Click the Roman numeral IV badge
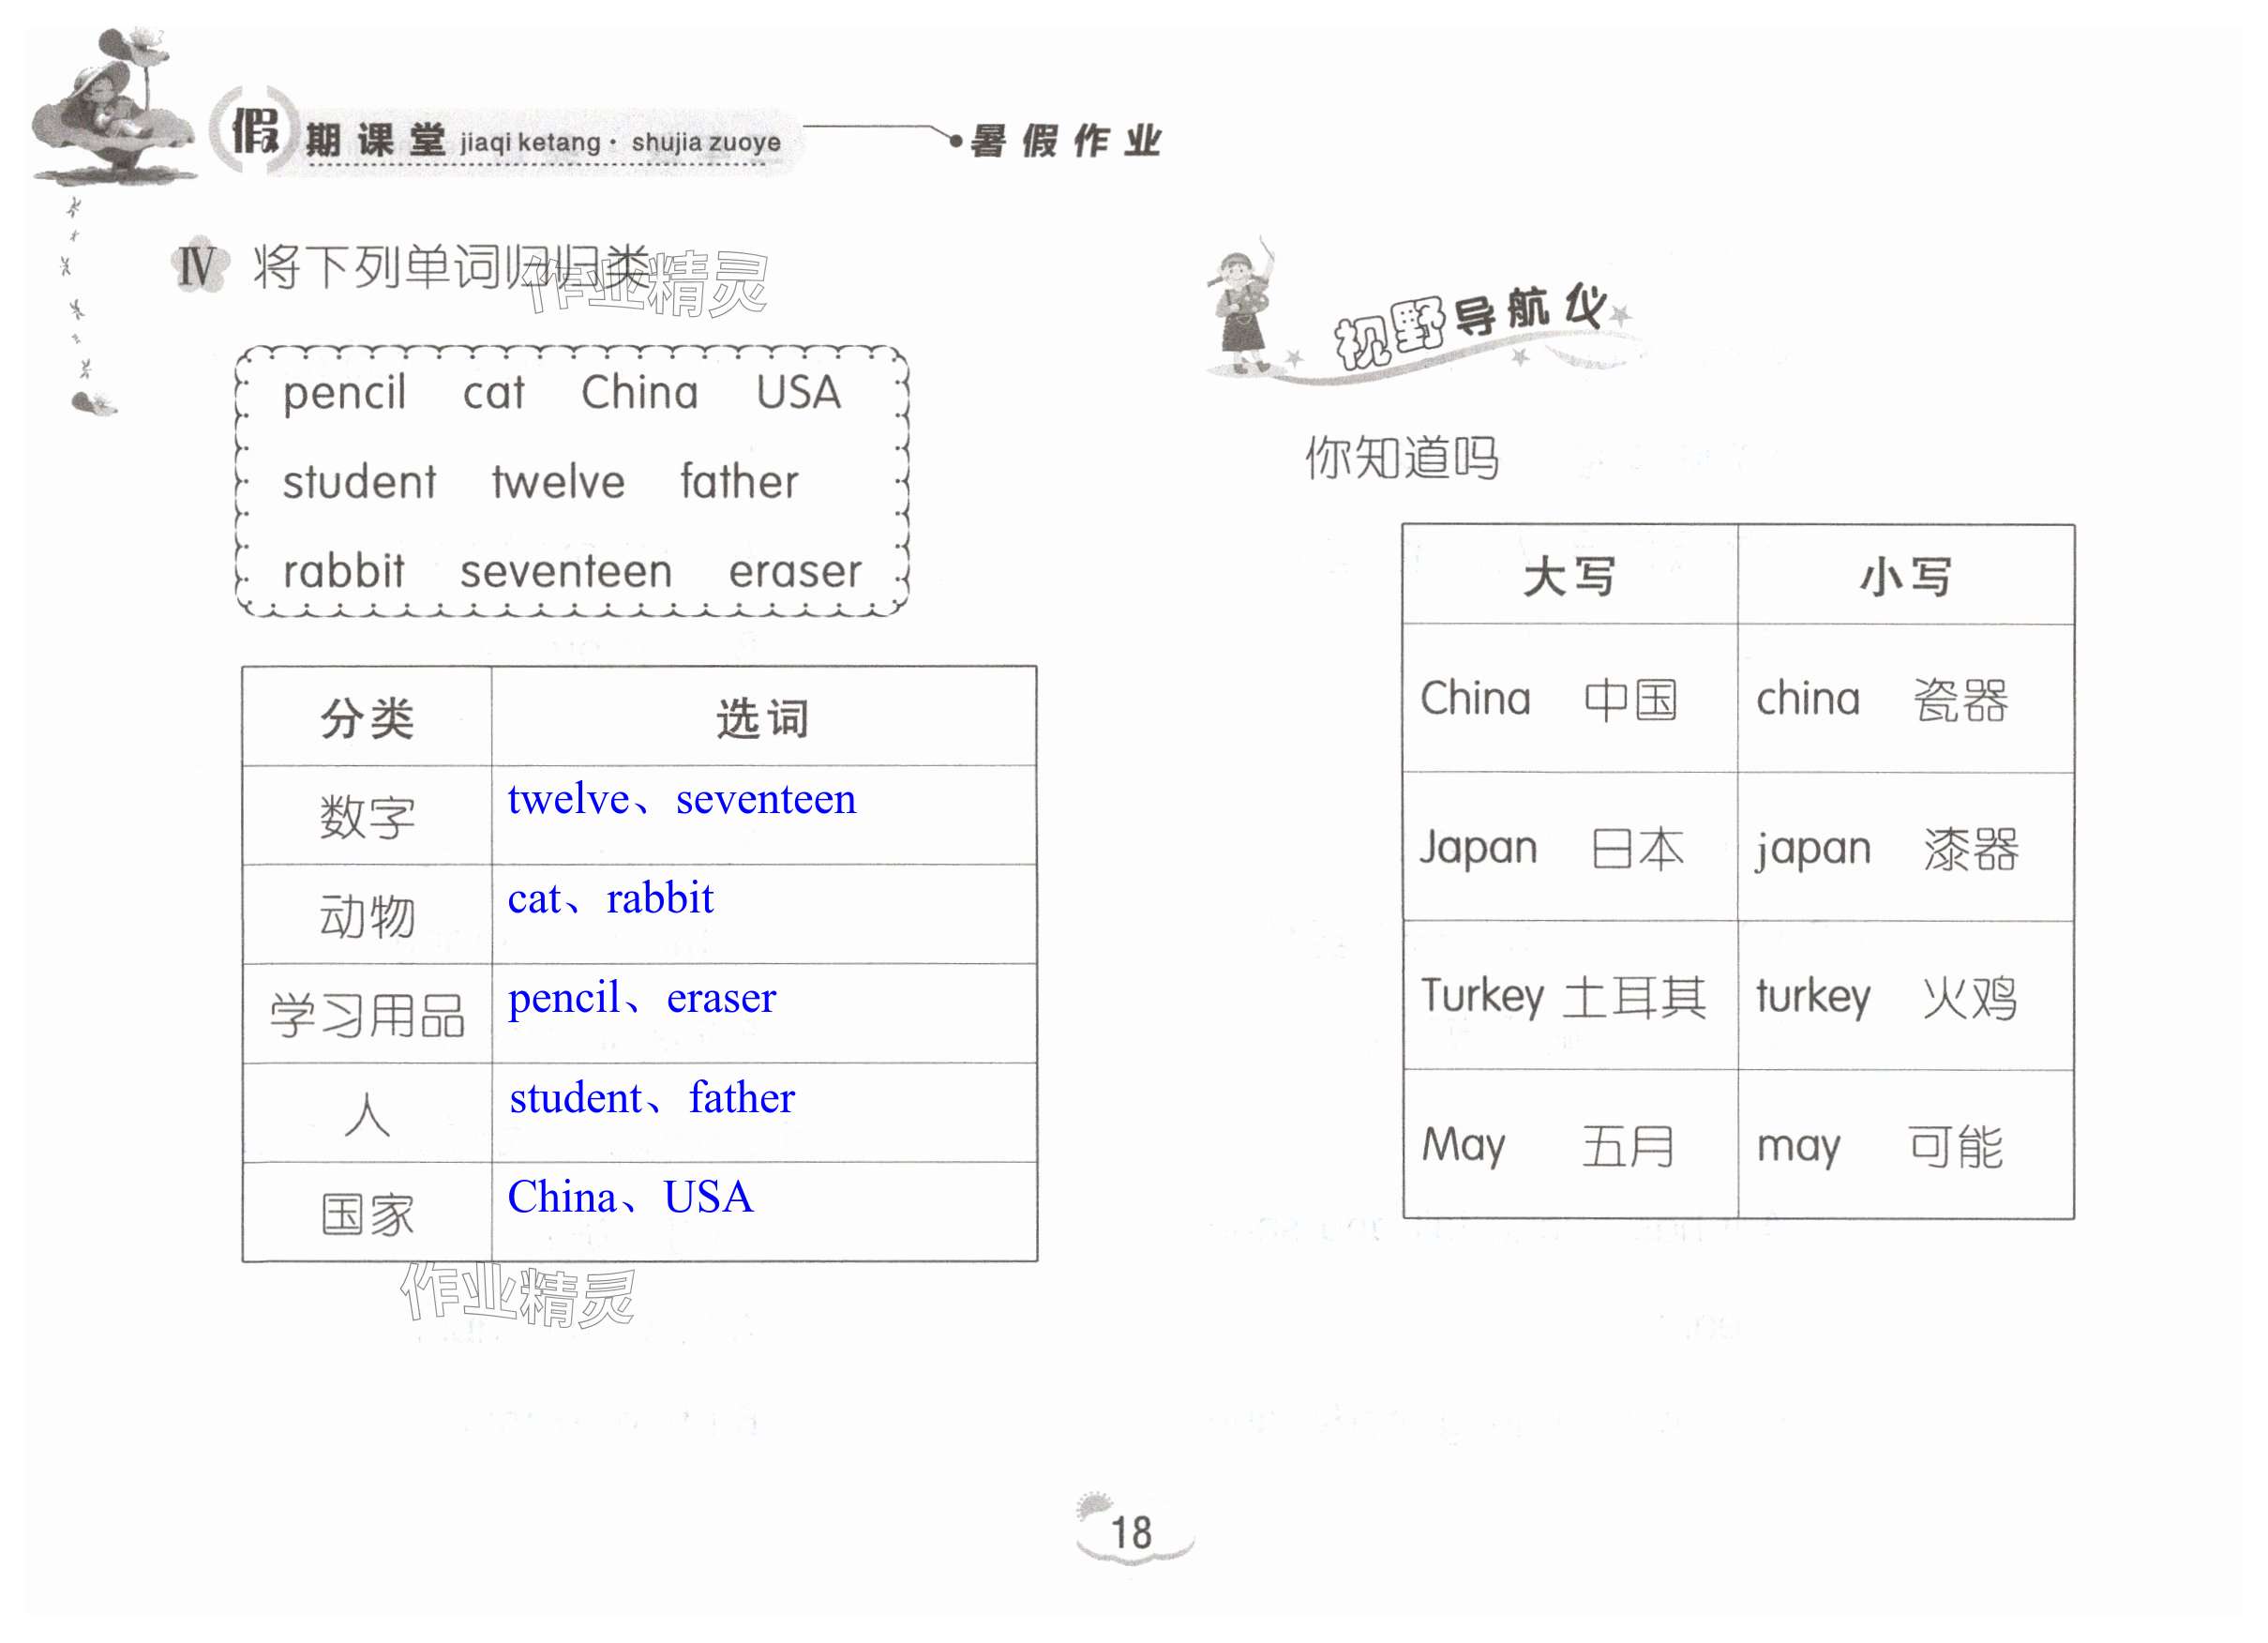 (199, 267)
